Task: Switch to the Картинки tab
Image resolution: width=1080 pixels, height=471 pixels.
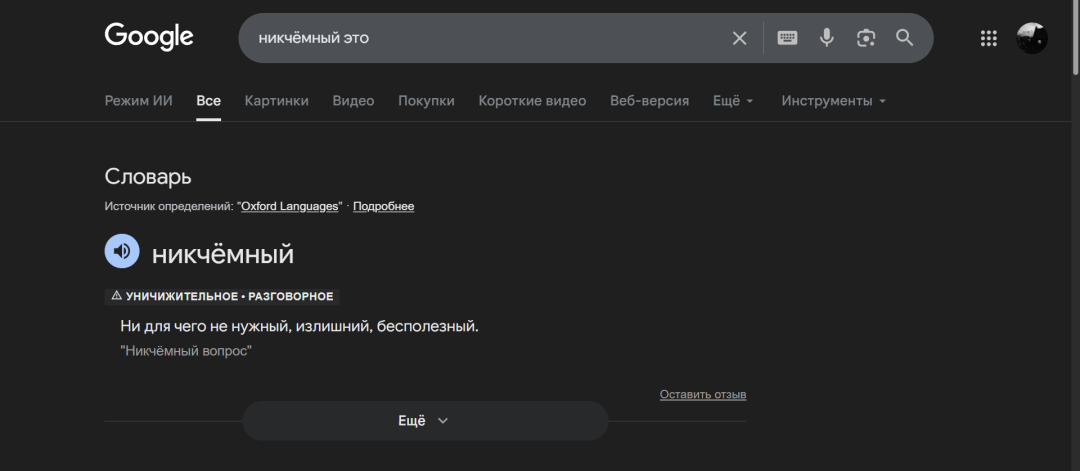Action: [x=276, y=101]
